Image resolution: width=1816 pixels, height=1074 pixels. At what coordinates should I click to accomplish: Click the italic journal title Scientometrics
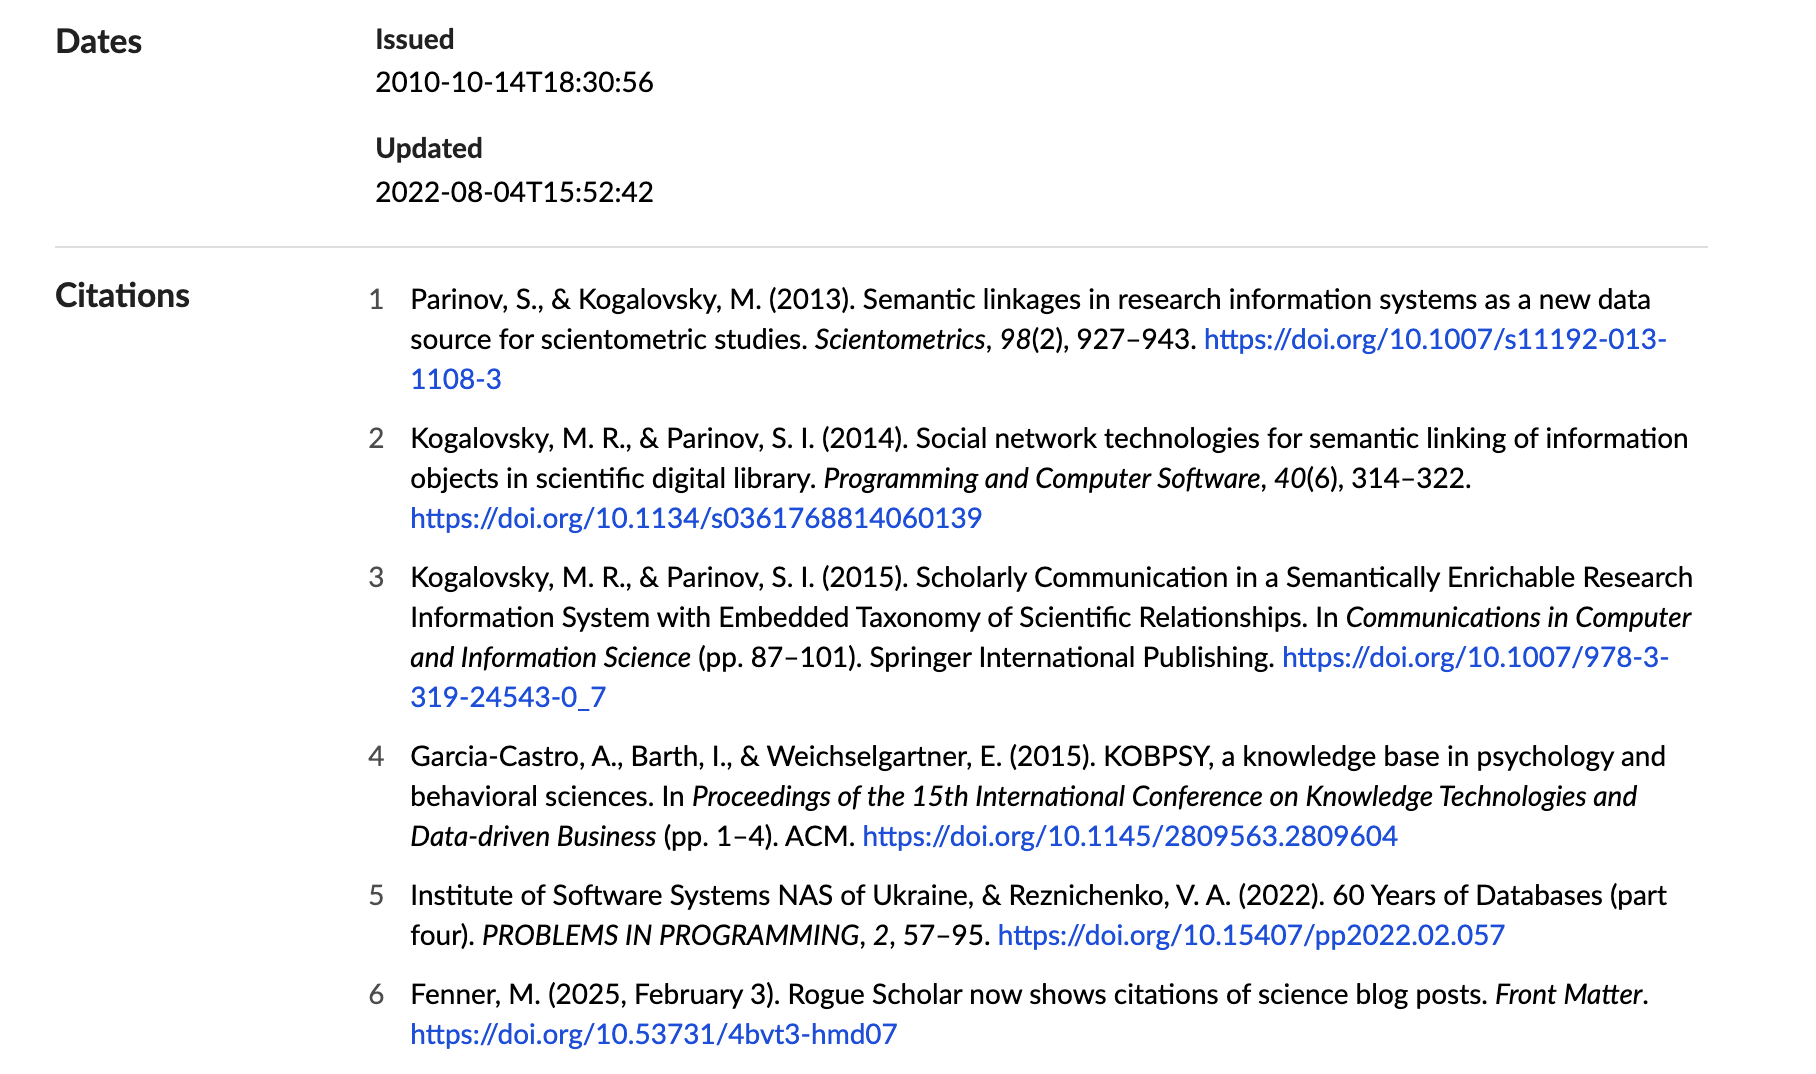tap(899, 340)
